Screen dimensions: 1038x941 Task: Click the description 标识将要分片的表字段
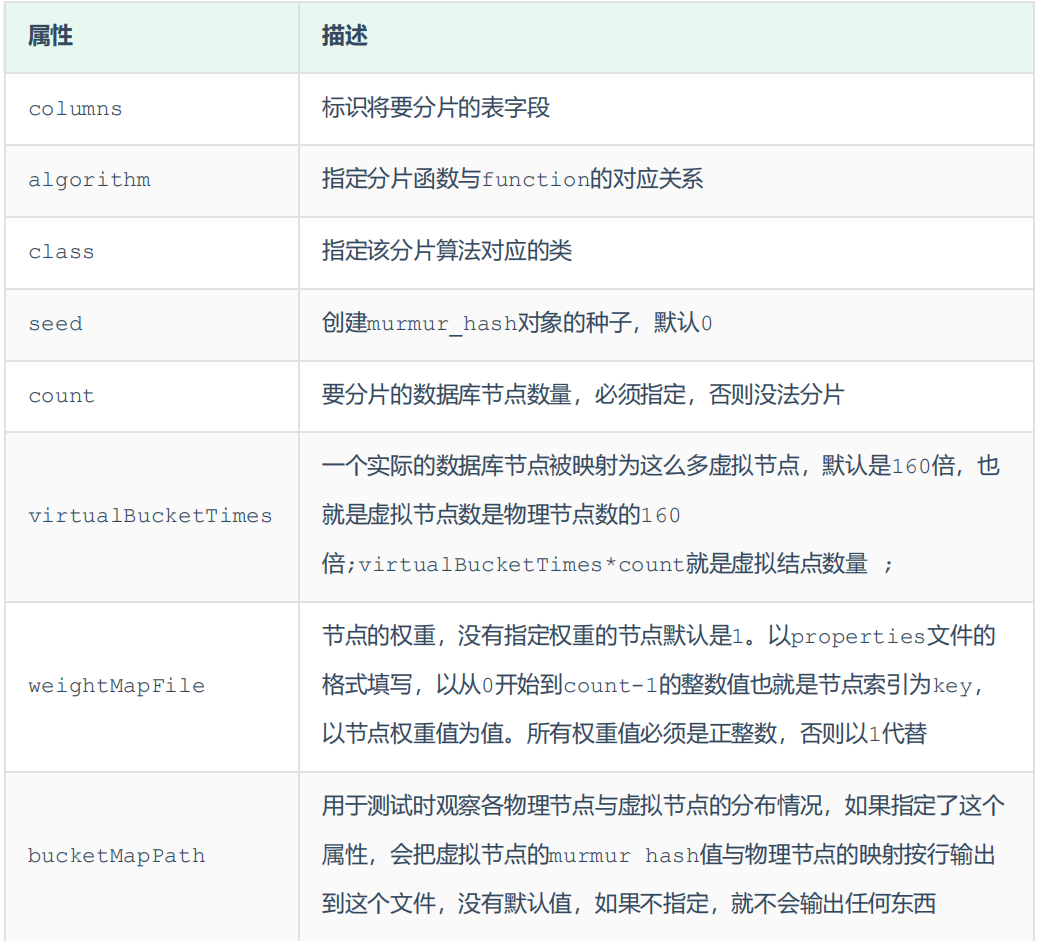(436, 108)
